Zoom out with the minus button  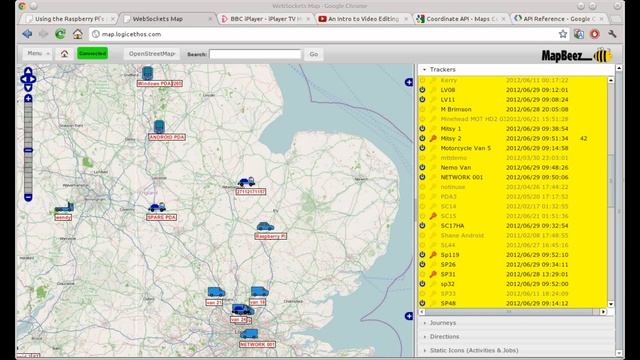click(x=28, y=198)
